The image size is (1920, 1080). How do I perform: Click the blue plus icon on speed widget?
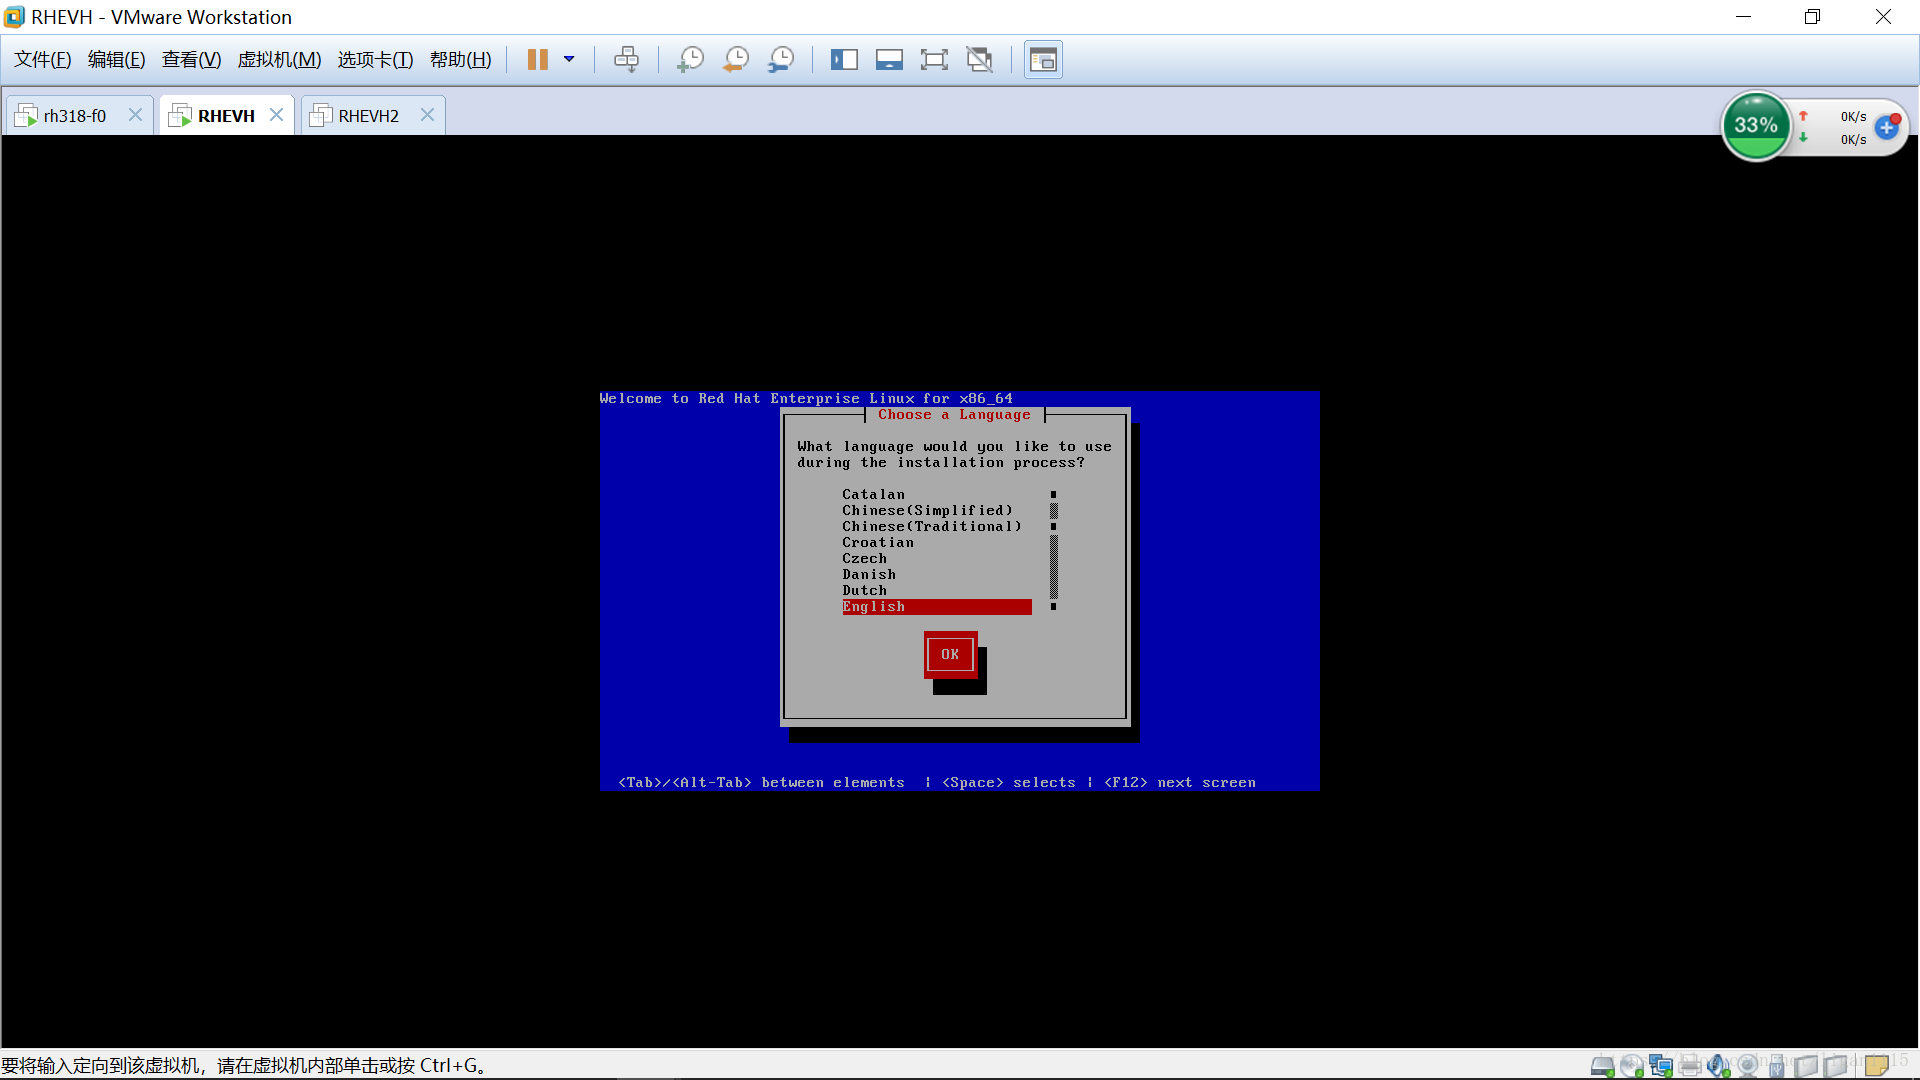(x=1887, y=127)
